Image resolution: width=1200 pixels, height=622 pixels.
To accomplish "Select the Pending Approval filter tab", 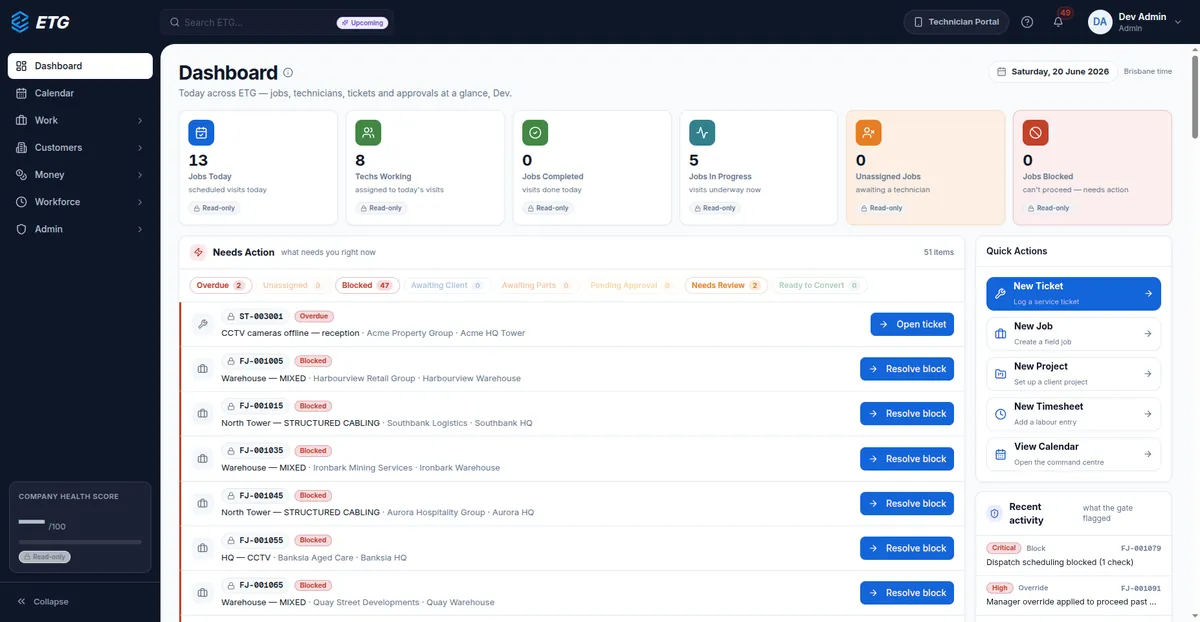I will [x=630, y=286].
